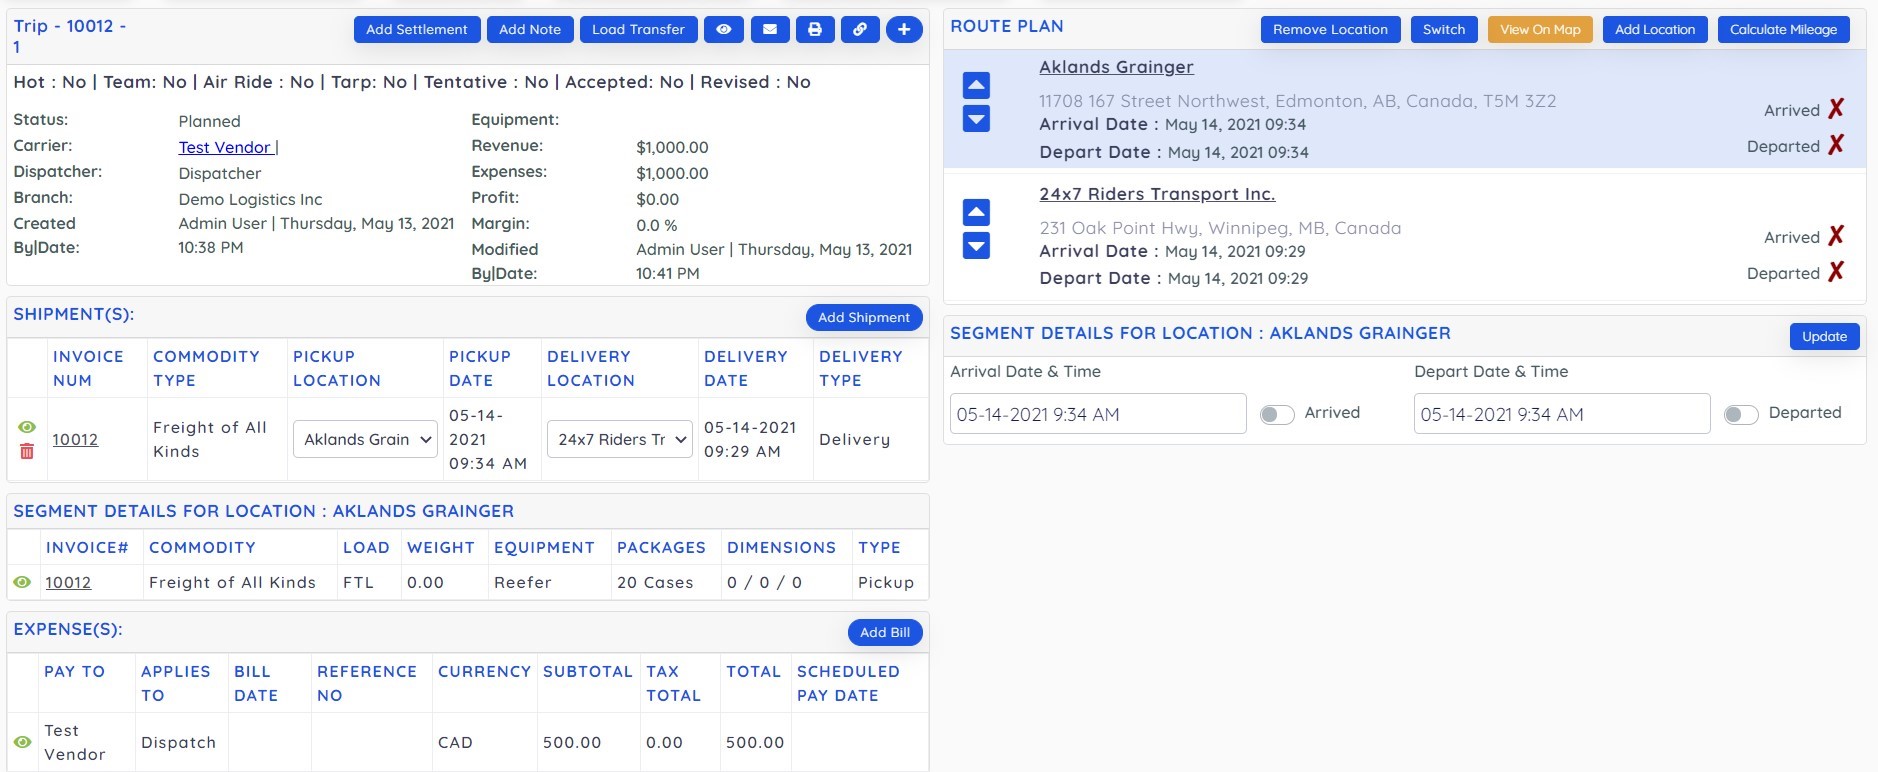Open the Aklands Grainger pickup location dropdown

point(365,440)
